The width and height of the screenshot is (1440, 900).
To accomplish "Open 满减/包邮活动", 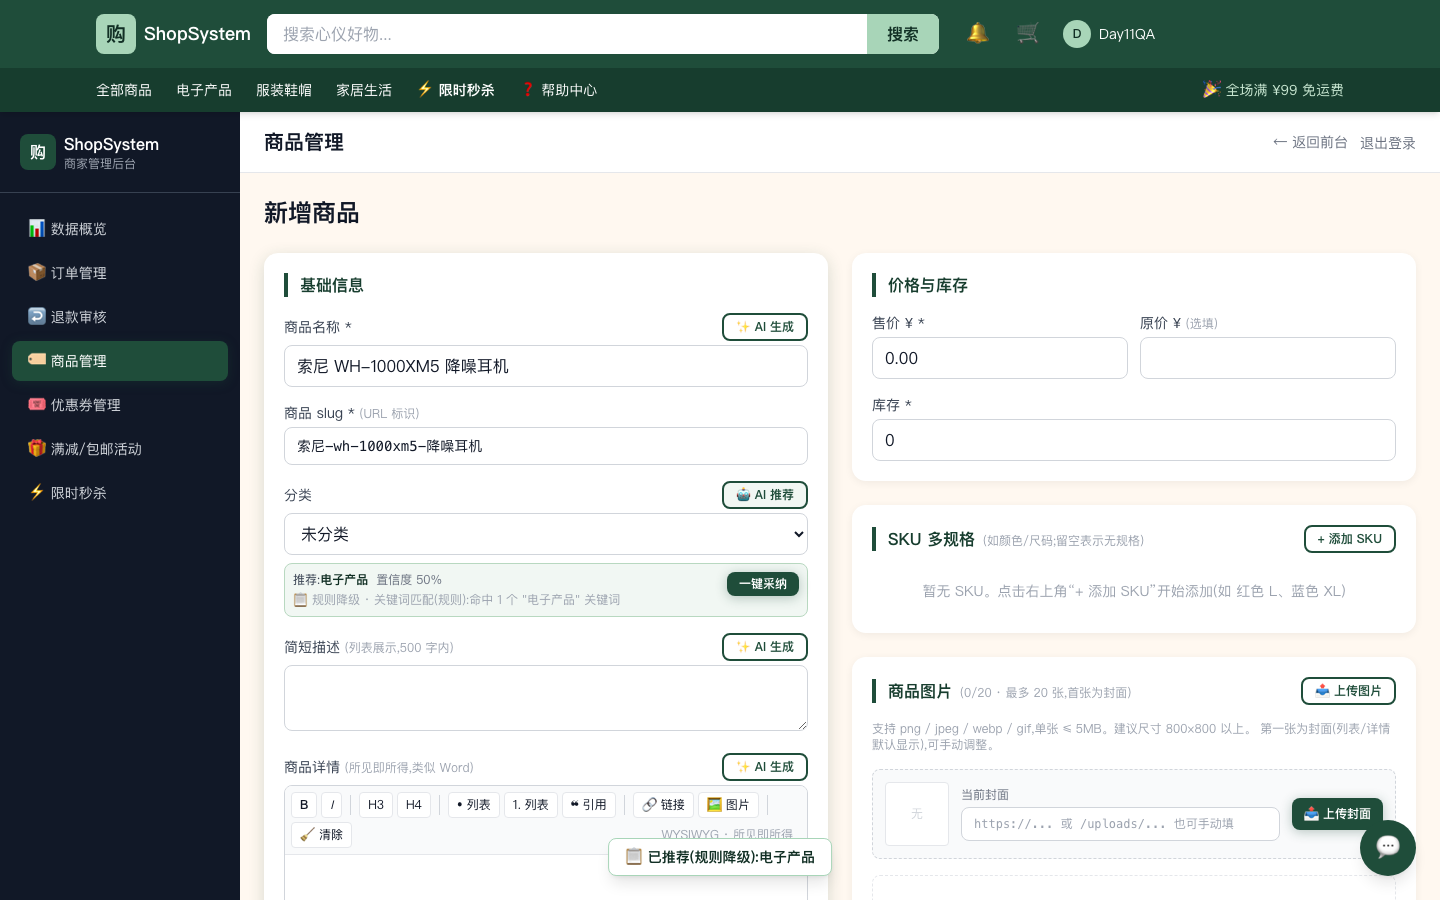I will tap(120, 449).
